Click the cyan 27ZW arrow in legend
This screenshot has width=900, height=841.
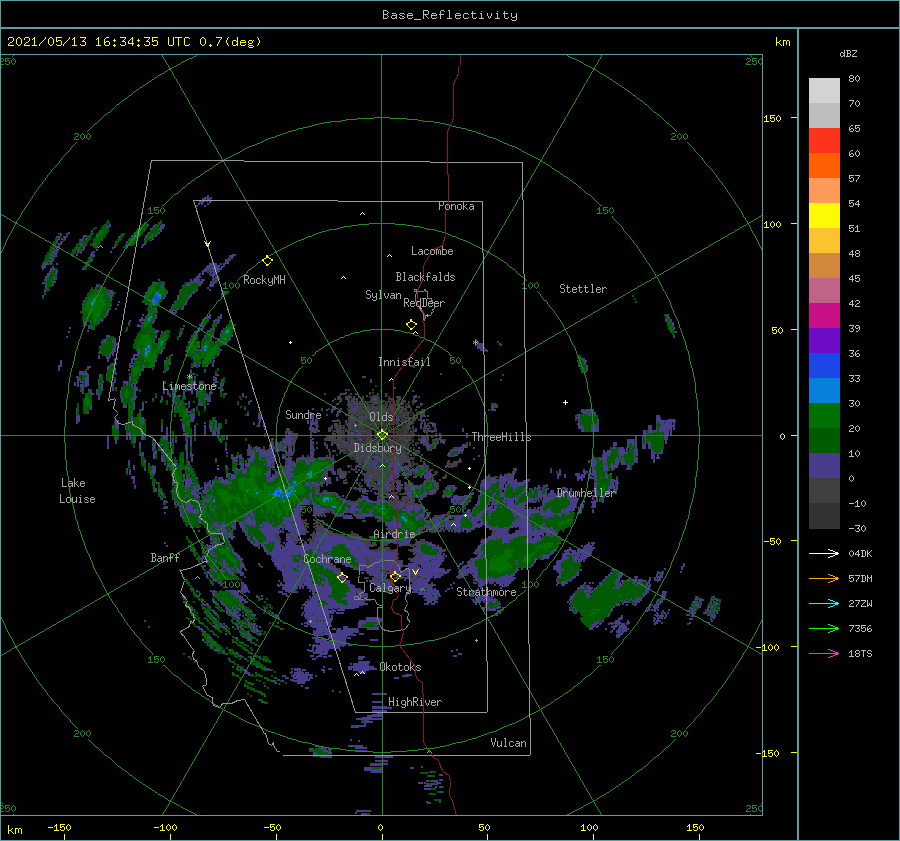point(824,603)
